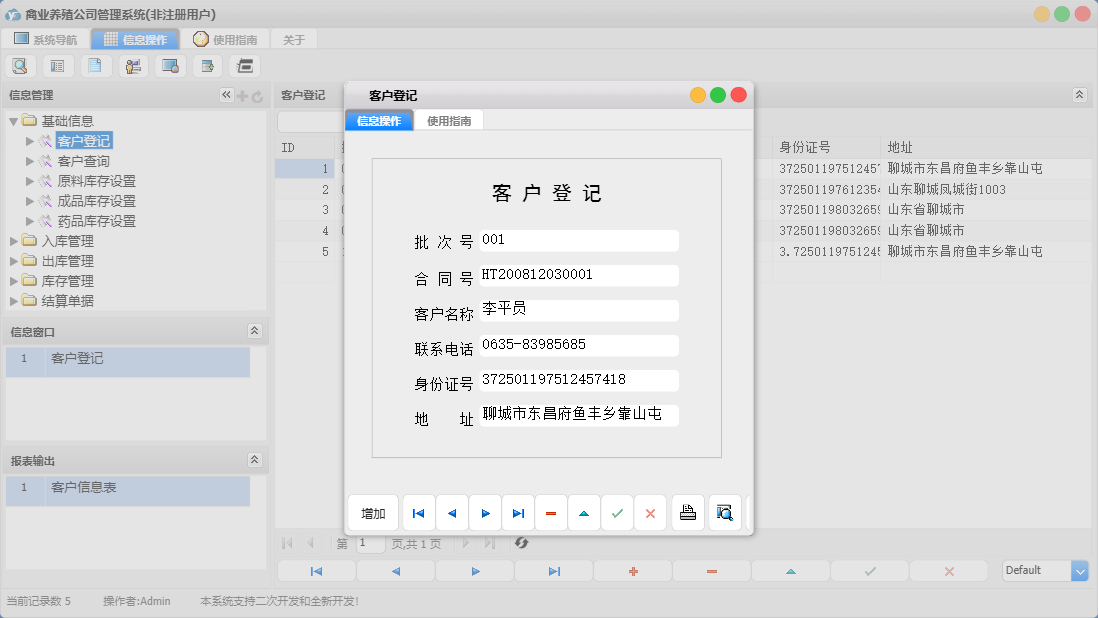Viewport: 1098px width, 618px height.
Task: Click the jump-to-last-record arrow in the dialog
Action: tap(518, 512)
